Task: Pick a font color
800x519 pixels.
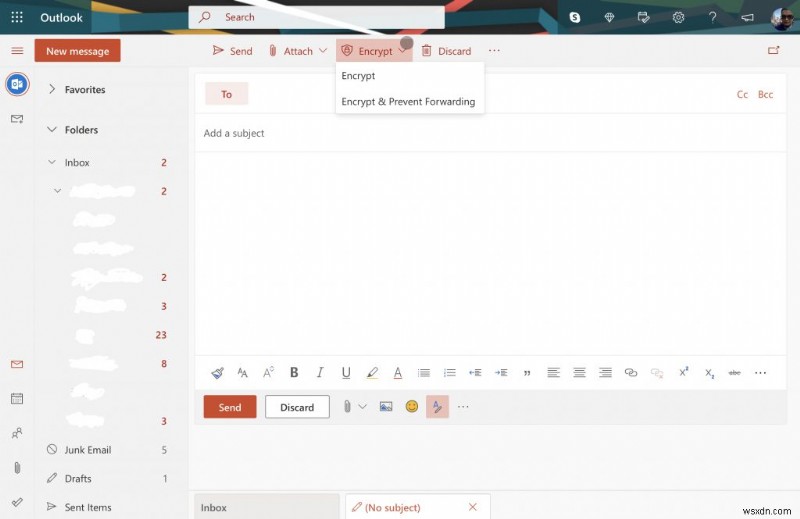Action: (398, 372)
